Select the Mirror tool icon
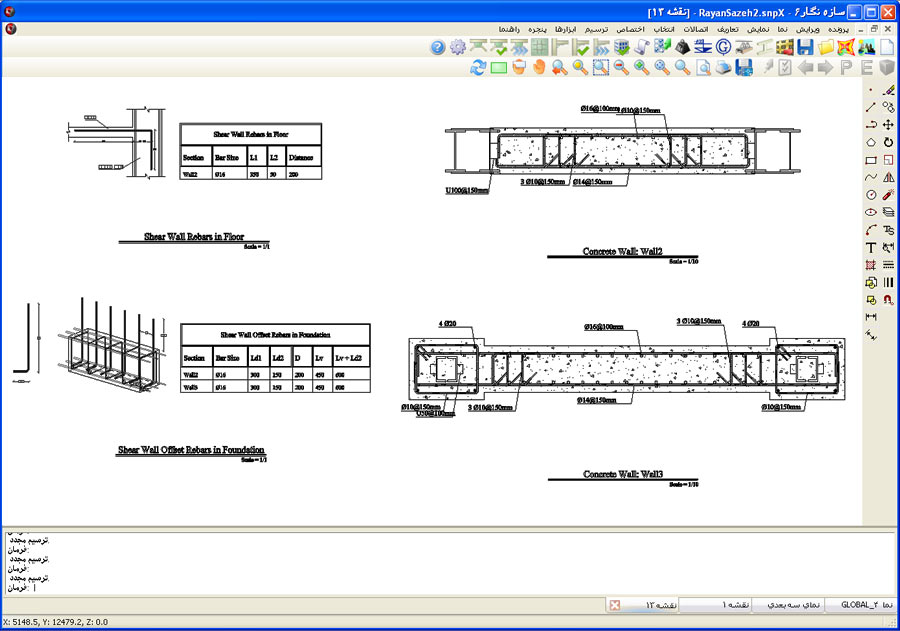 click(x=888, y=177)
